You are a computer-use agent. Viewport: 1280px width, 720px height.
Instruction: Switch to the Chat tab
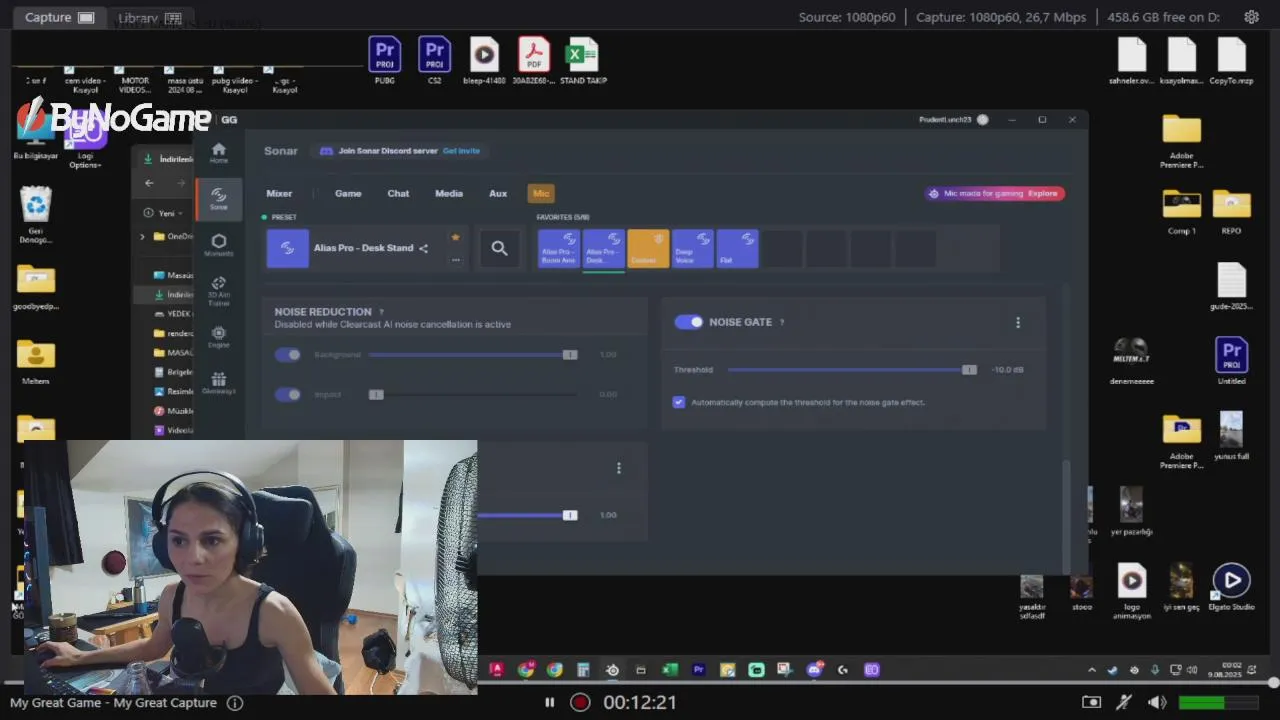[x=398, y=194]
